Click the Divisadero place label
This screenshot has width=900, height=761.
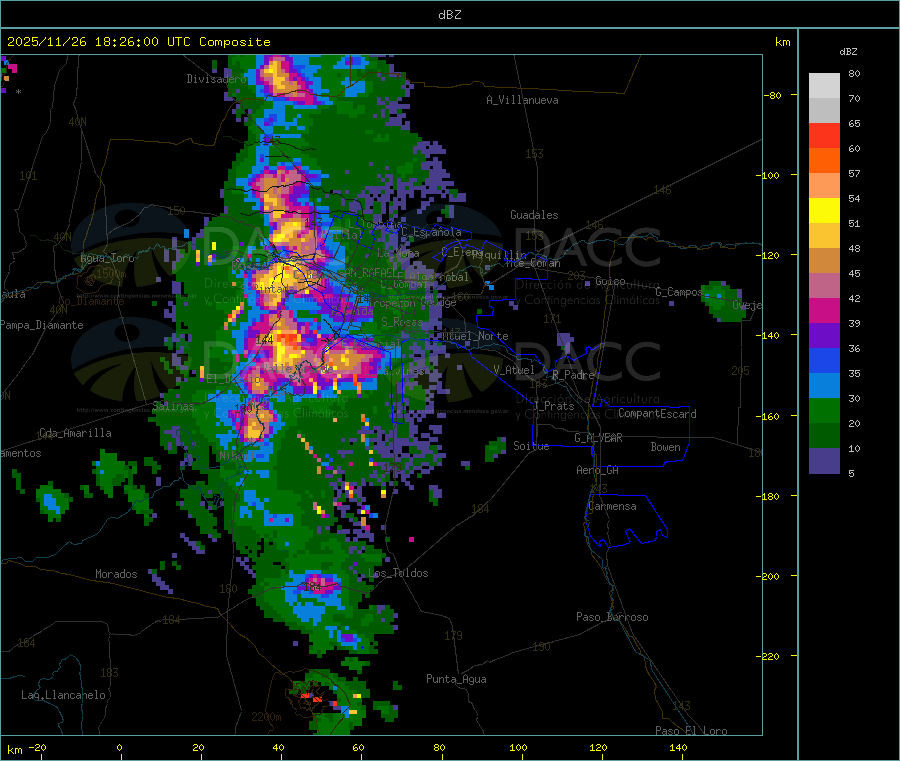[x=216, y=79]
